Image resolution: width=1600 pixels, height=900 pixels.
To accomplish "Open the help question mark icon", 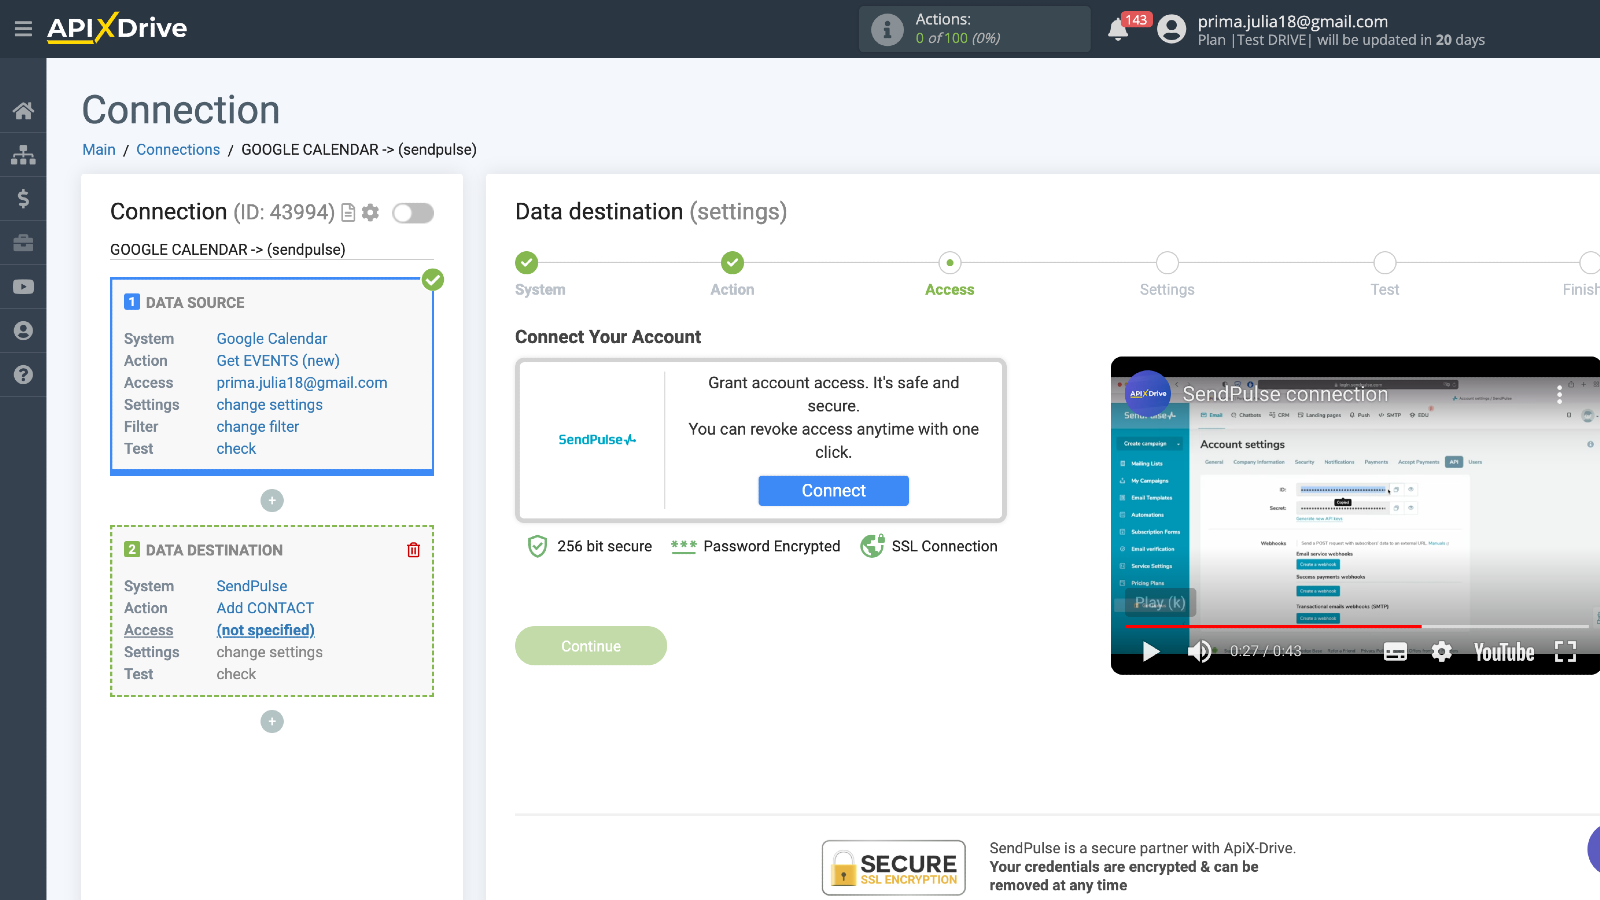I will tap(23, 375).
